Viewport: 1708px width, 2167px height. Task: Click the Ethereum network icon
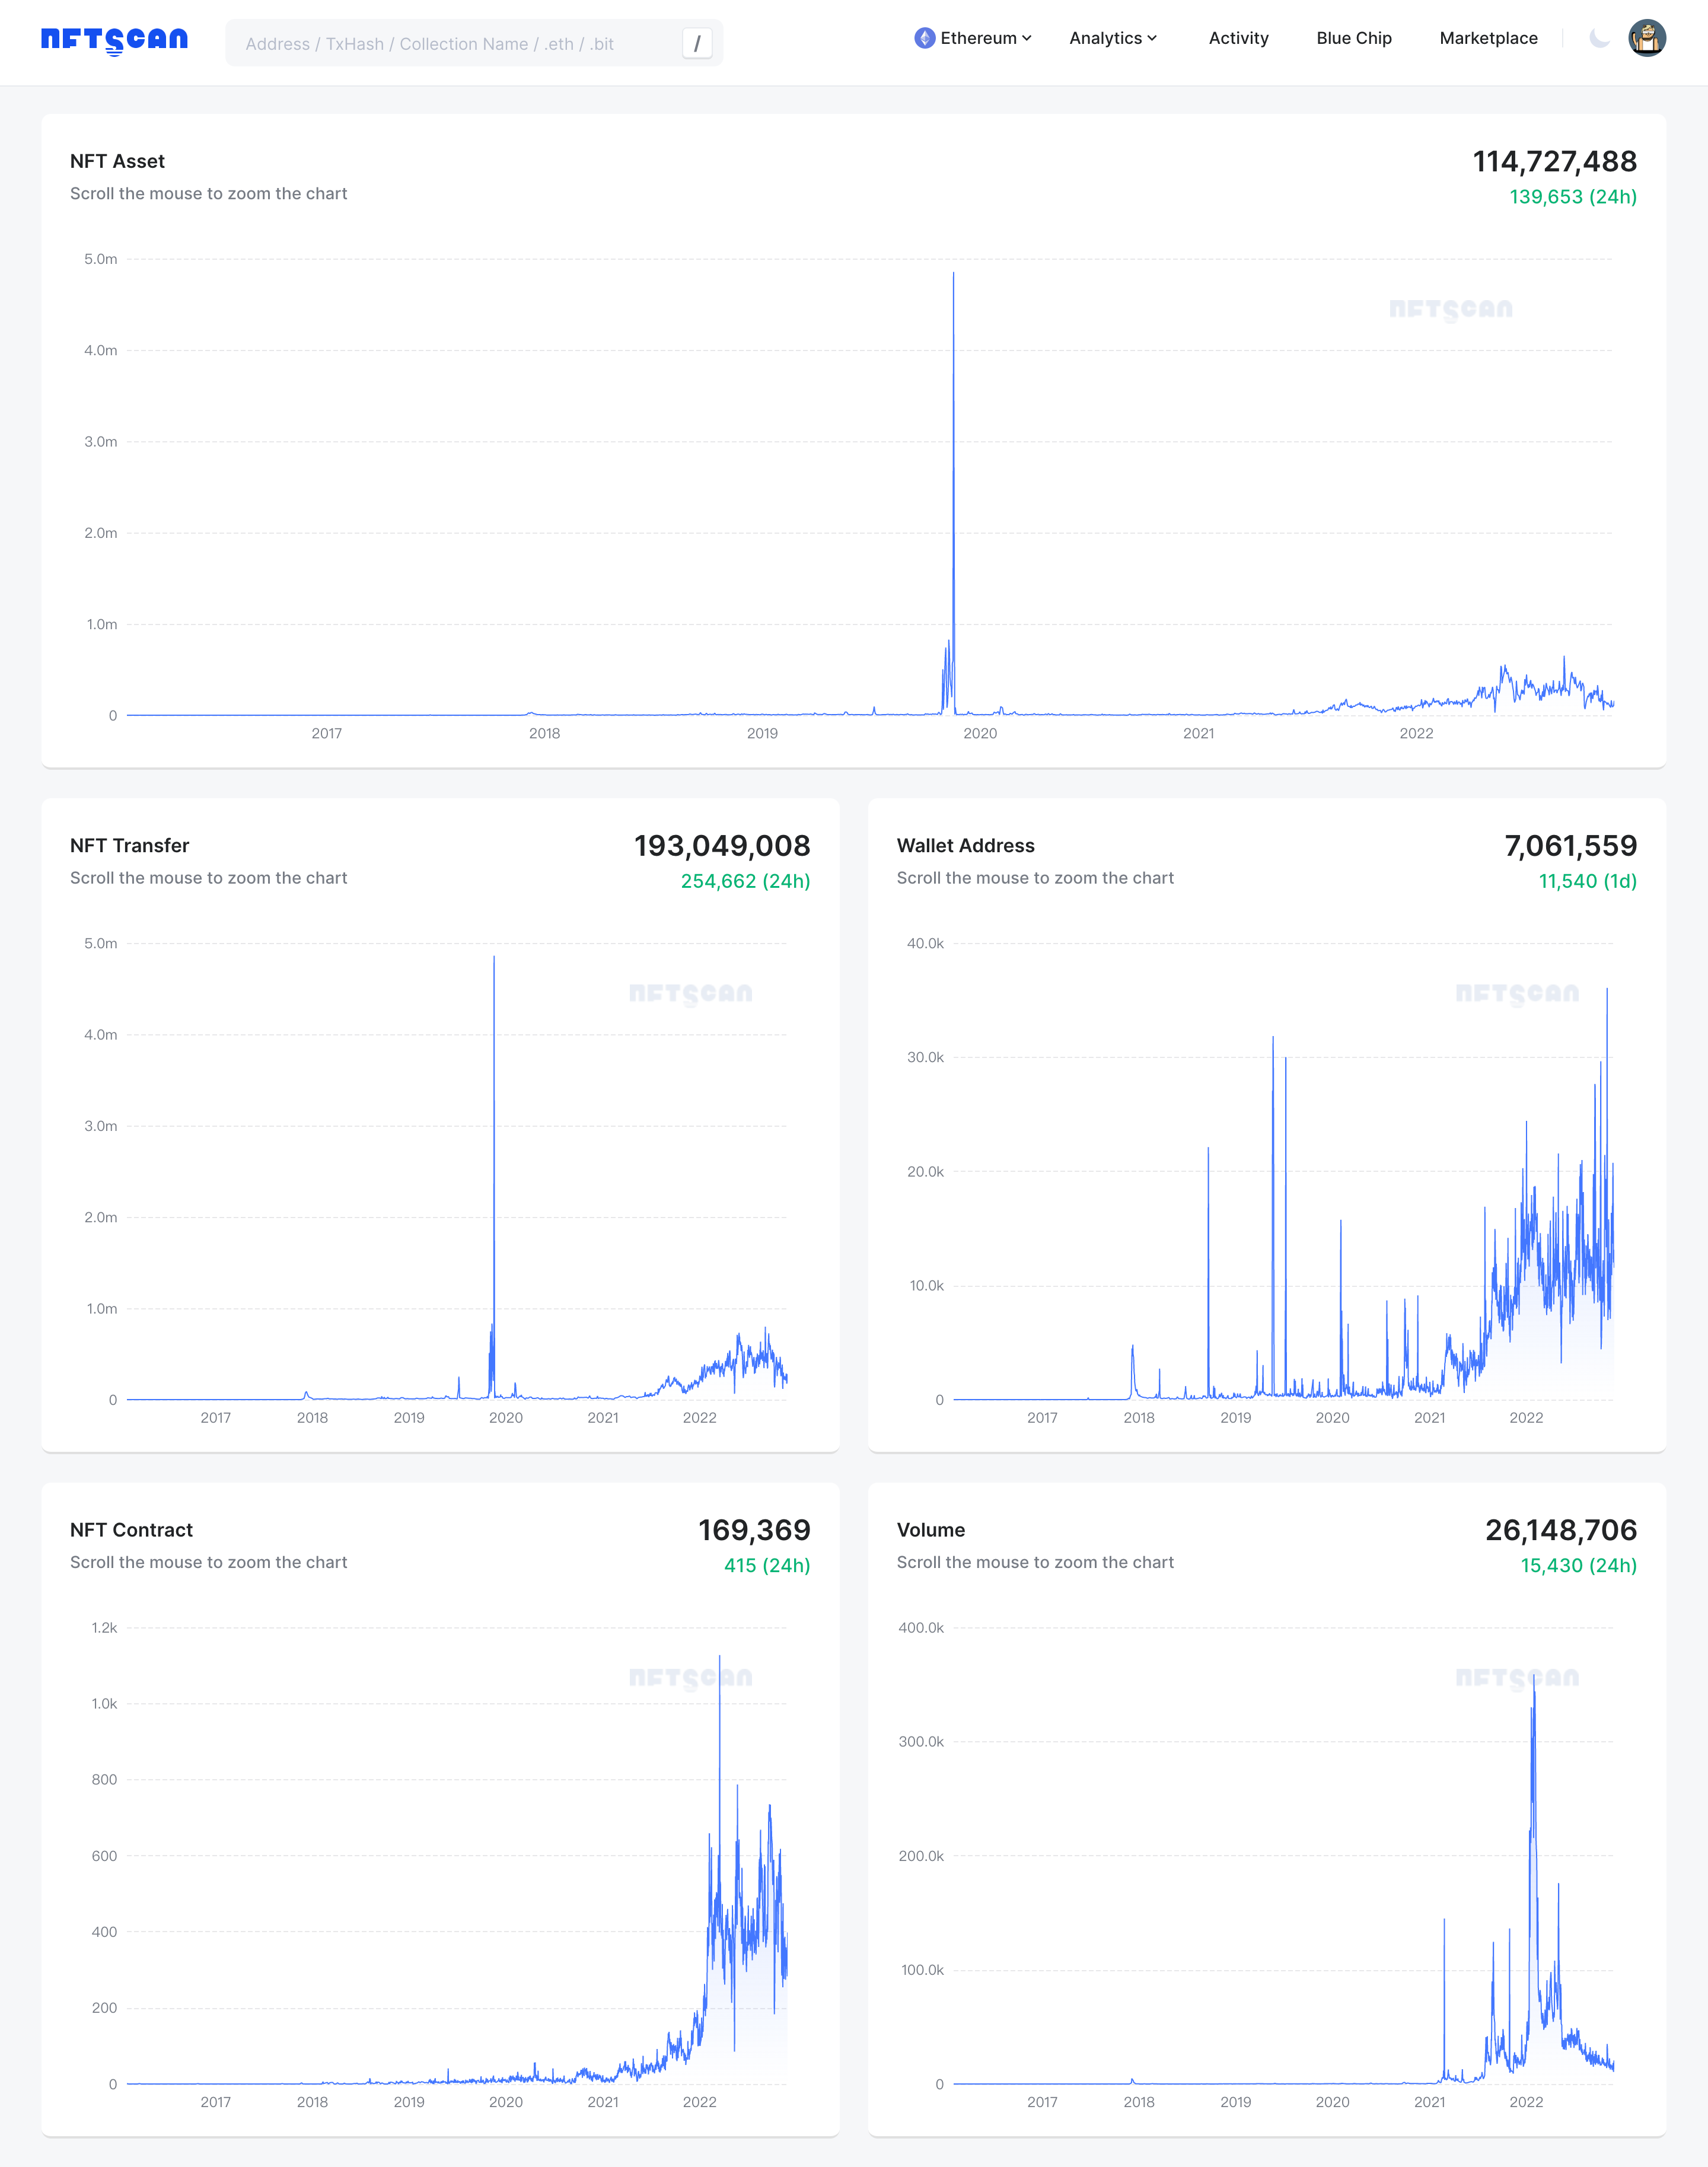coord(925,38)
